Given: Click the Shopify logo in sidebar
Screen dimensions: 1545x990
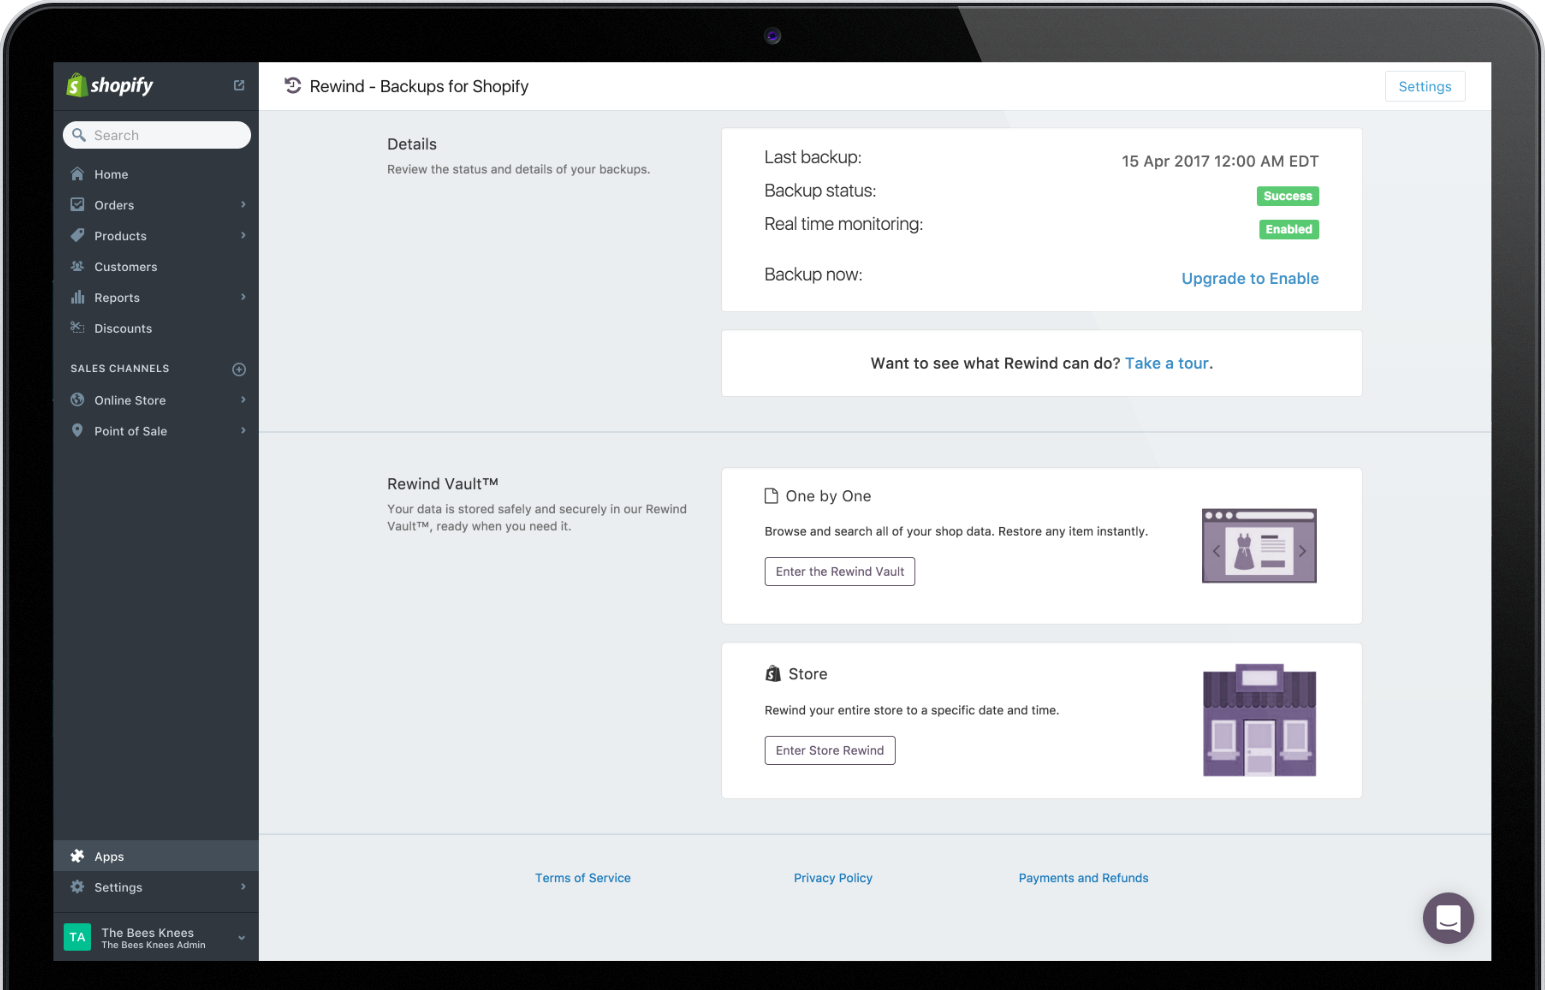Looking at the screenshot, I should pyautogui.click(x=110, y=86).
